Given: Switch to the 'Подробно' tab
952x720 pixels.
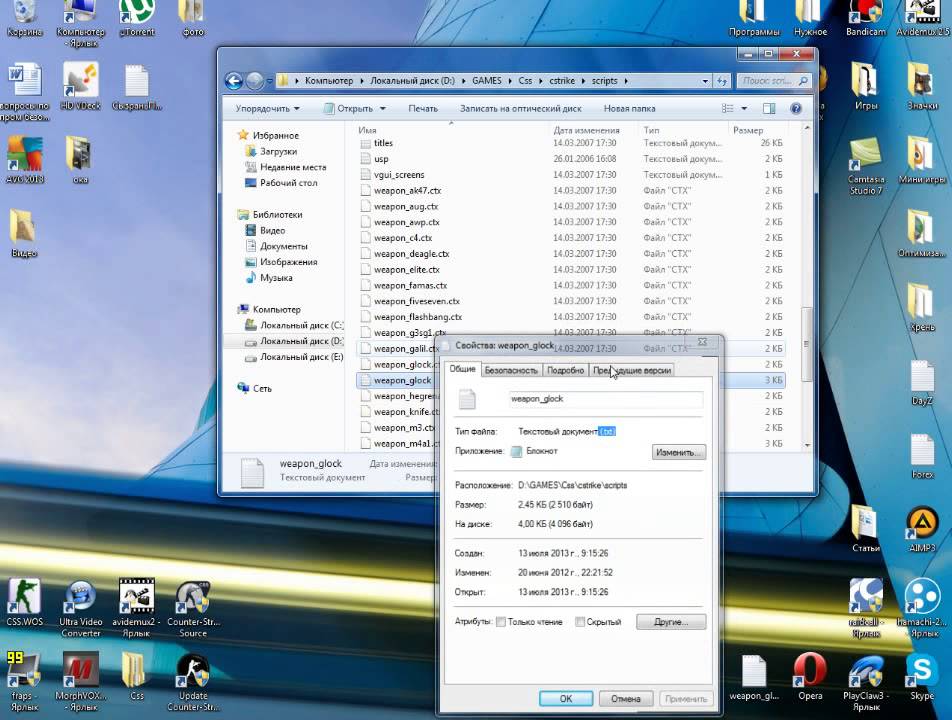Looking at the screenshot, I should pos(565,370).
